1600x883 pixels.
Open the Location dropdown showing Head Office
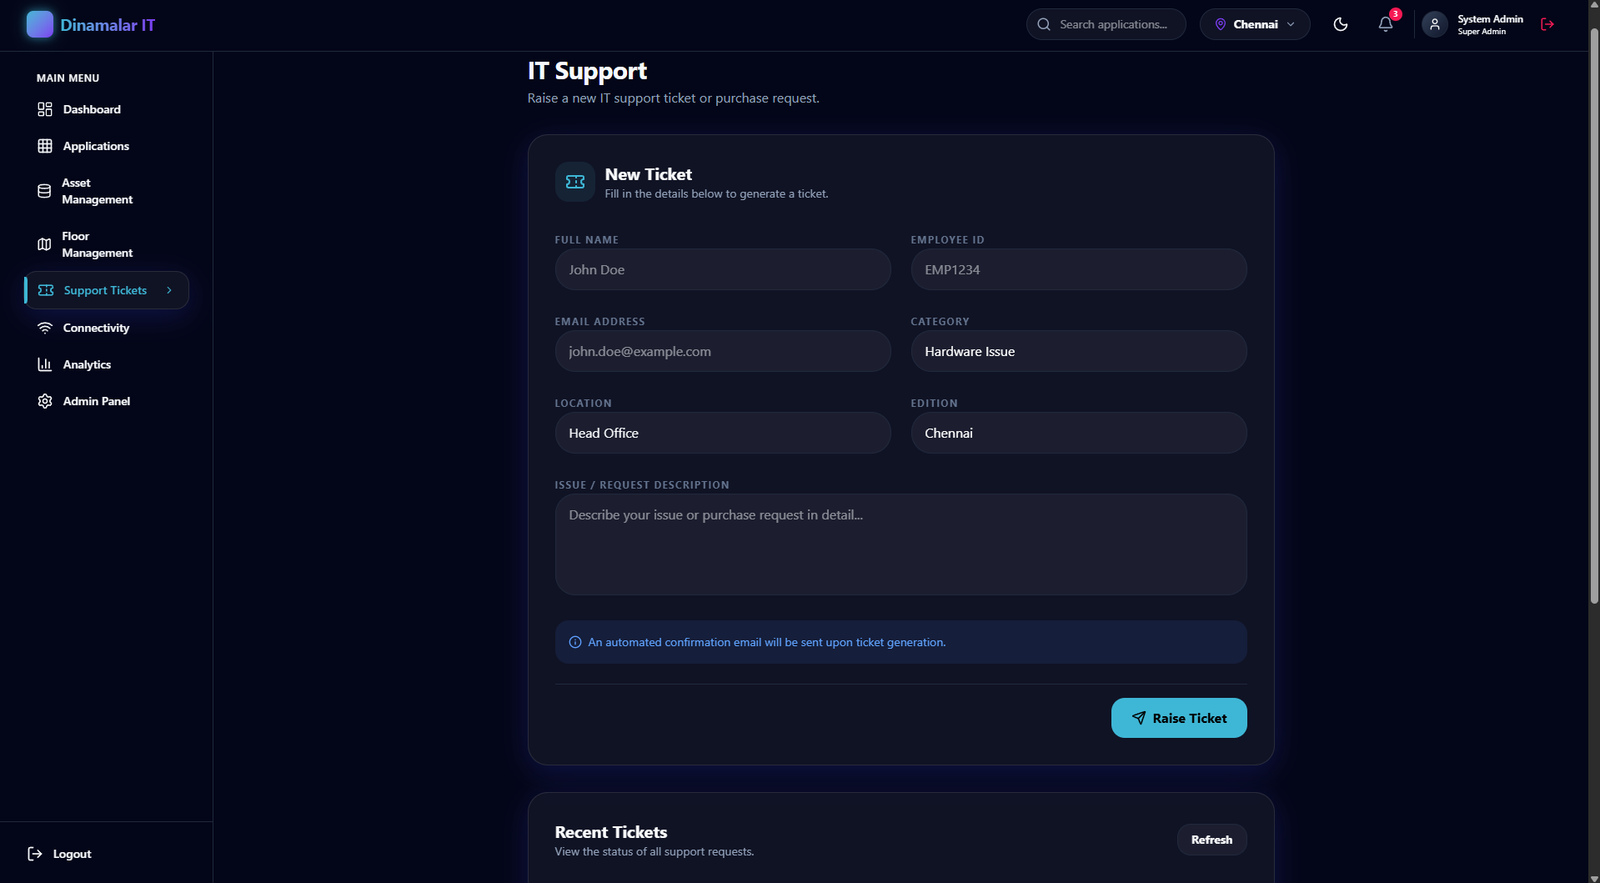(723, 433)
